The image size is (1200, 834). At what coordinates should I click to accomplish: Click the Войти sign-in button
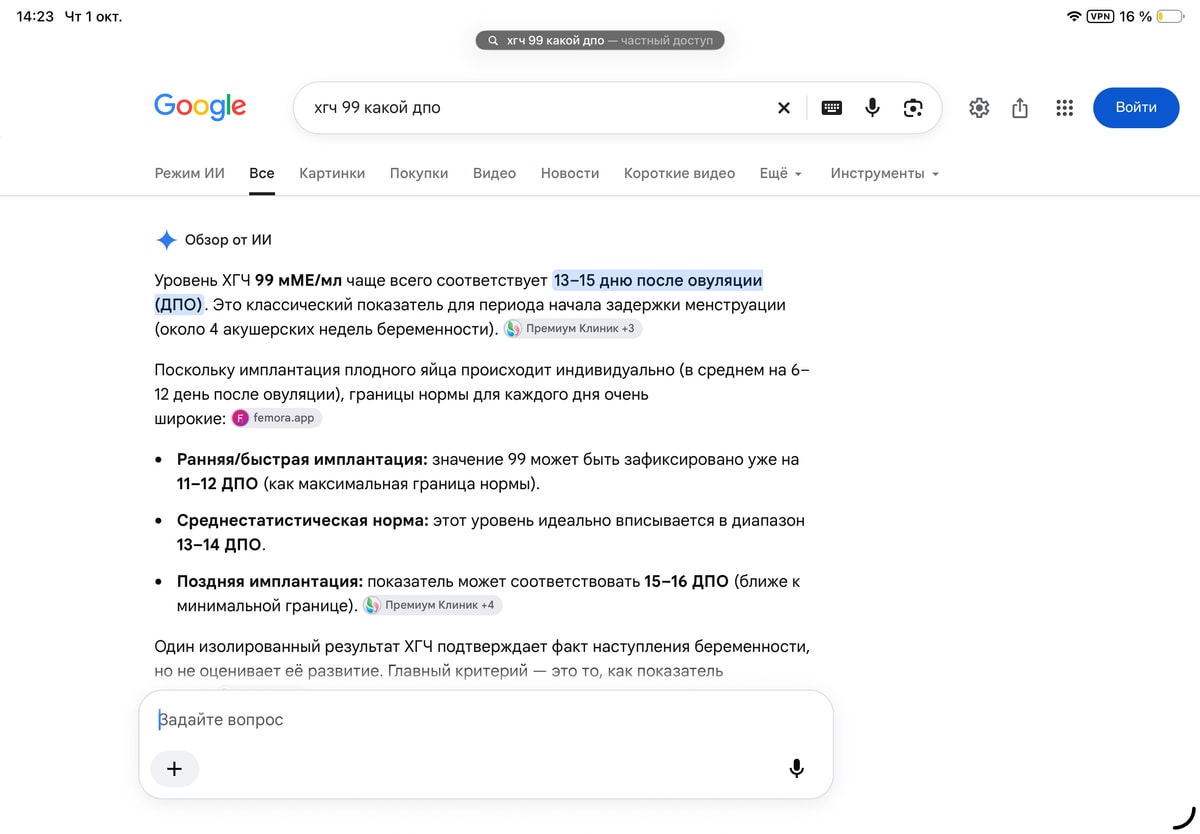[1136, 107]
